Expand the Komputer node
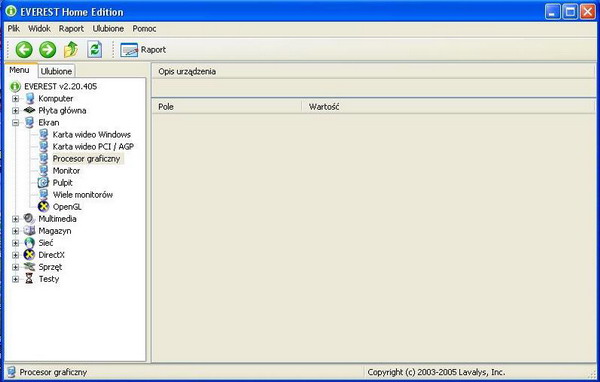The height and width of the screenshot is (382, 600). [x=15, y=99]
